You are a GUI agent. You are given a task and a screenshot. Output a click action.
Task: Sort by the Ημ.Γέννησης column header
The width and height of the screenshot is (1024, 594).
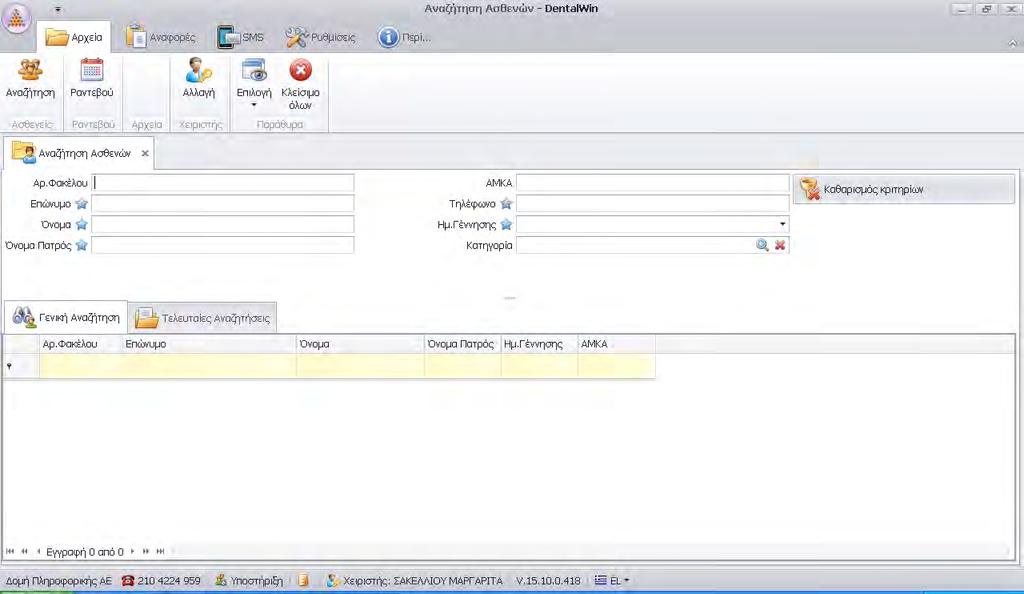click(539, 344)
